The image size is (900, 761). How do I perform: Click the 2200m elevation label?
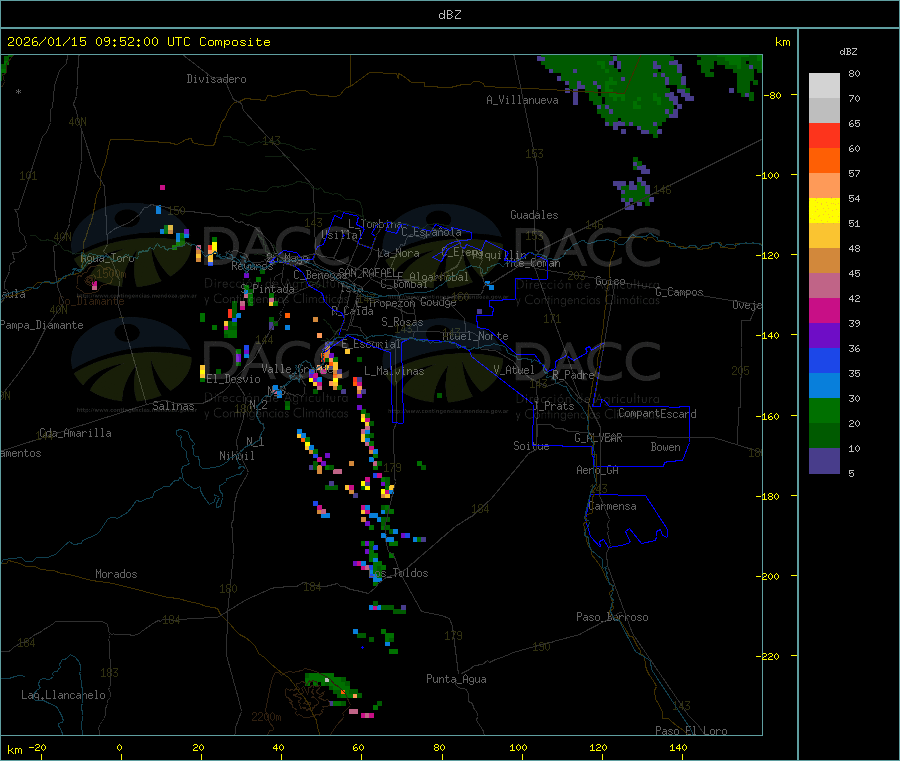[x=266, y=717]
